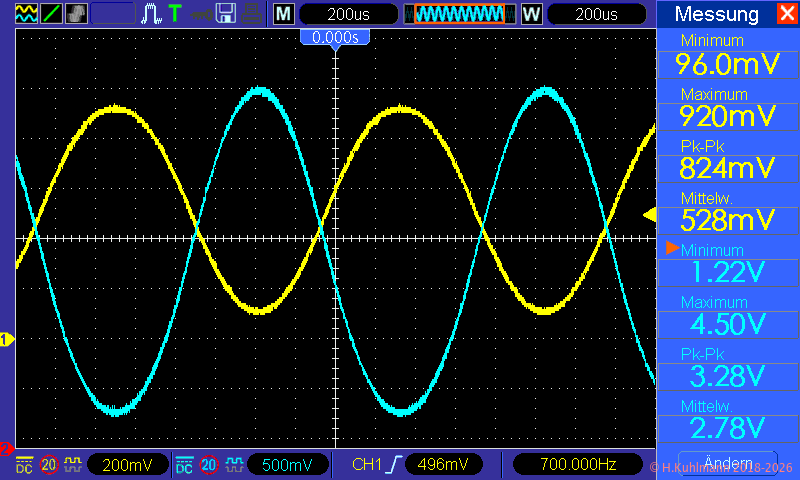Open the 500mV channel 2 scale field
Screen dimensions: 800x480
(287, 464)
